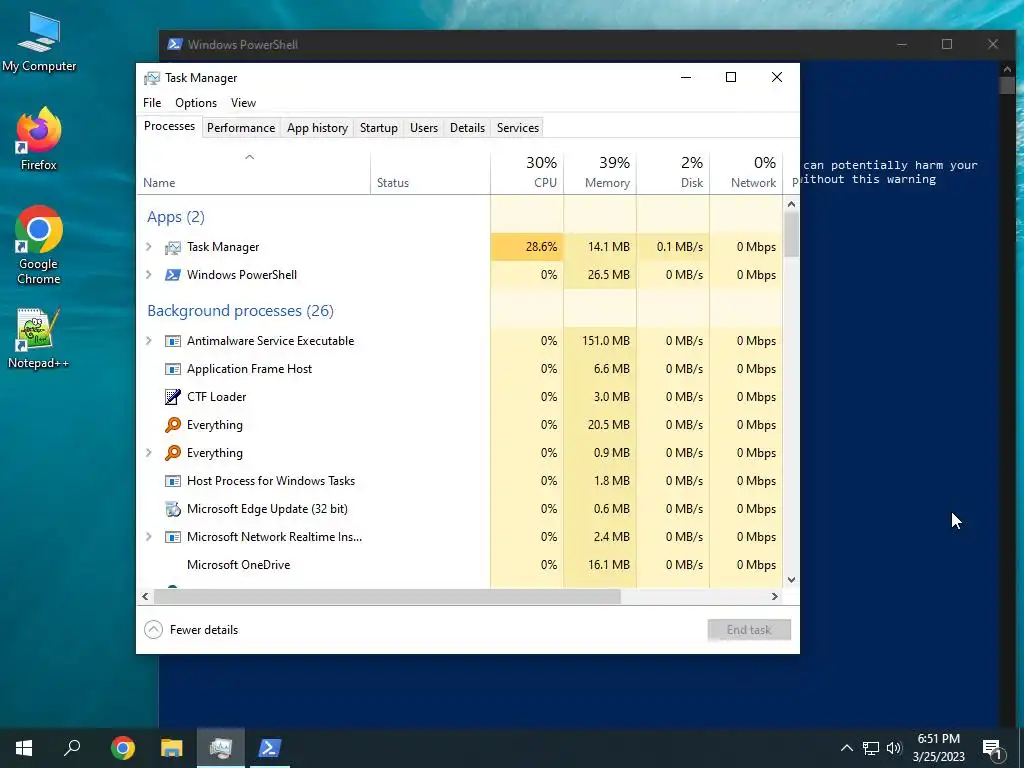Click the expandable Everything row icon
Viewport: 1024px width, 768px height.
click(172, 453)
